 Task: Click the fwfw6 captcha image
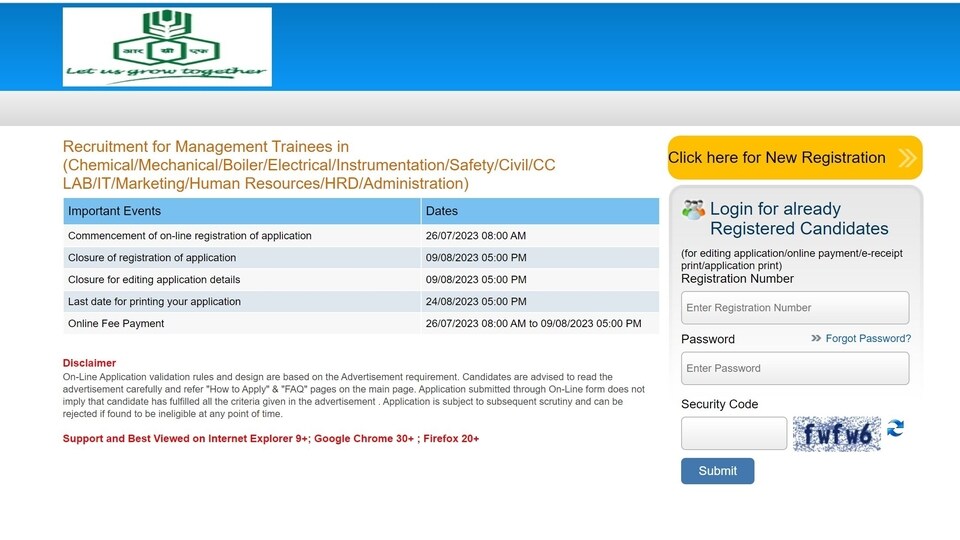[837, 434]
